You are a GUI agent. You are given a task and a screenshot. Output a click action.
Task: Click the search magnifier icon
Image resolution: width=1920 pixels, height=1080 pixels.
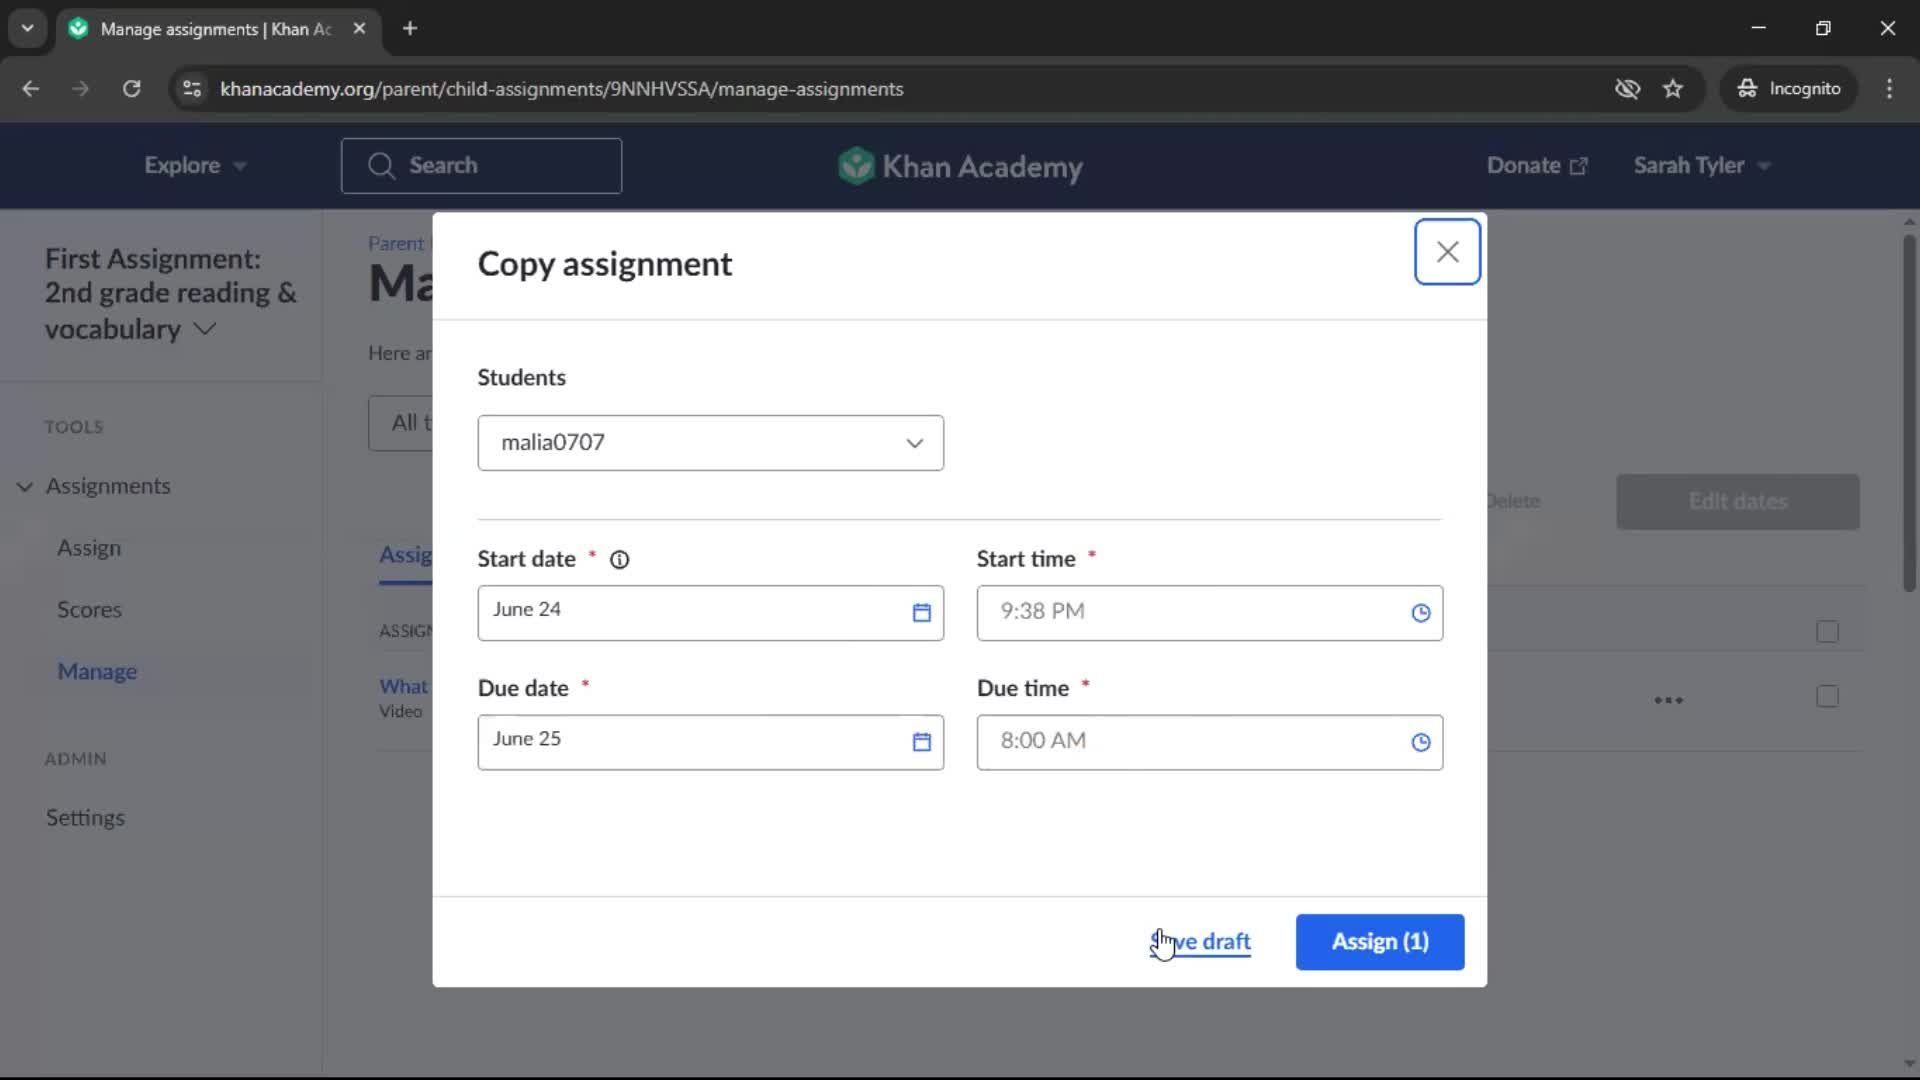[x=381, y=166]
